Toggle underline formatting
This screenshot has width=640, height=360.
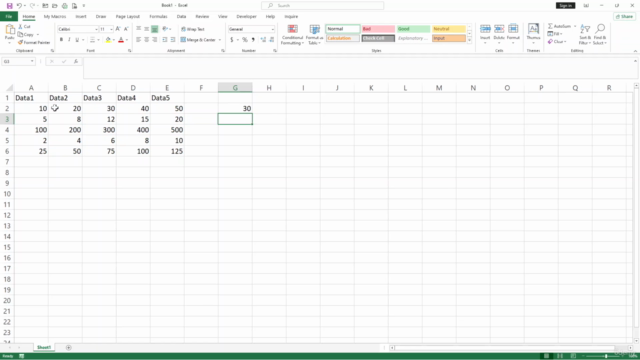(77, 40)
